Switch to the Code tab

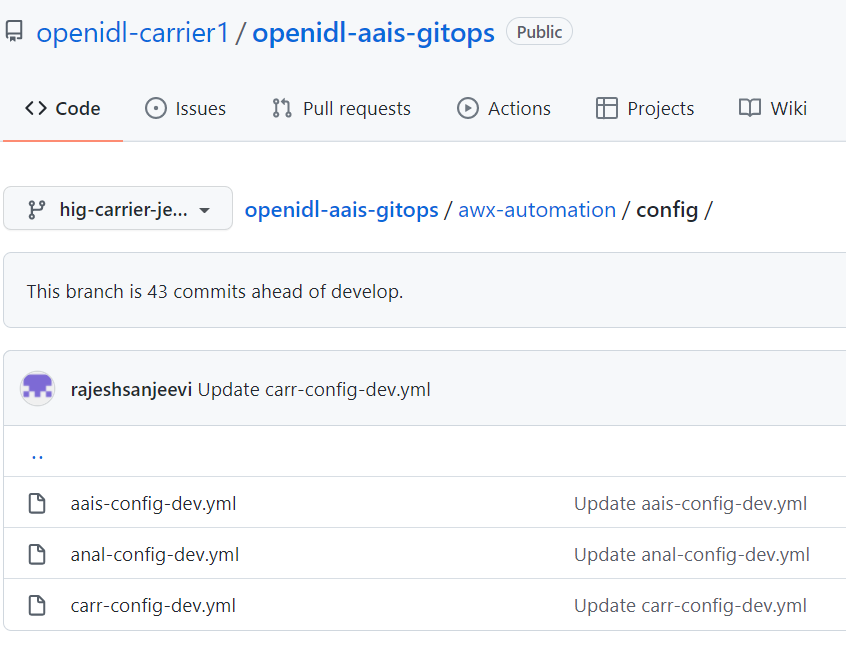click(63, 108)
